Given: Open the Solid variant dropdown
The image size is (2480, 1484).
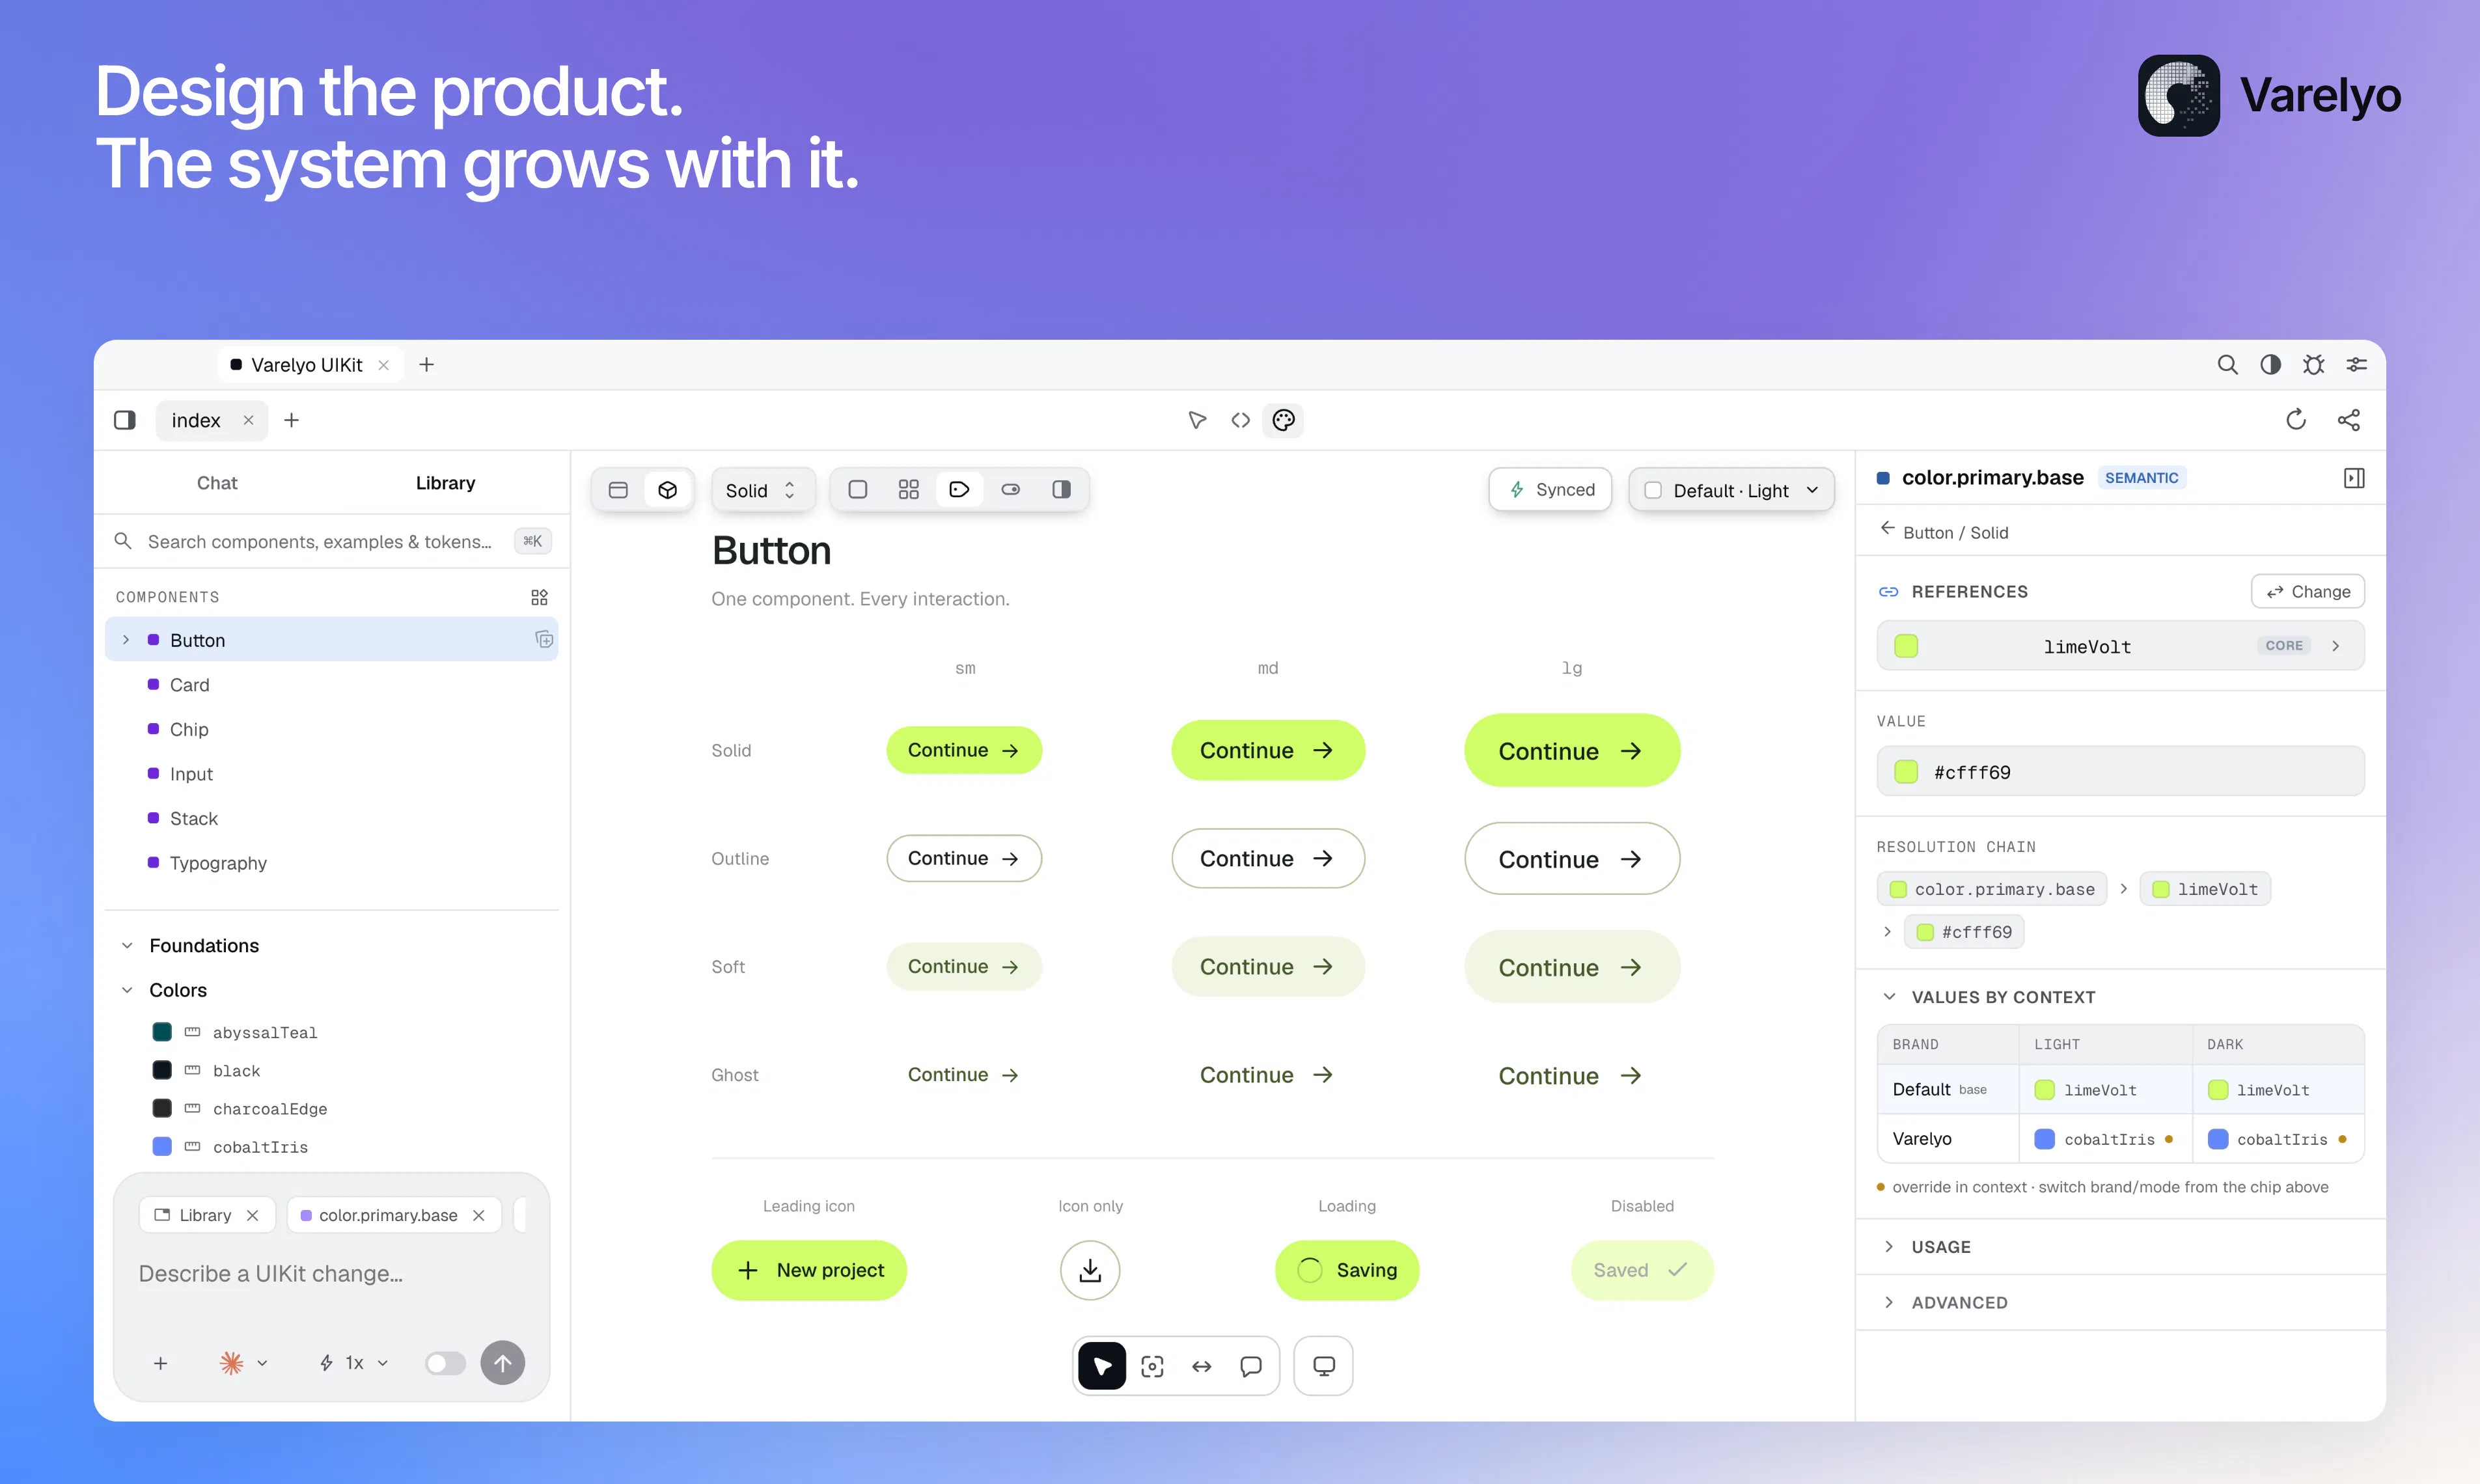Looking at the screenshot, I should click(762, 490).
